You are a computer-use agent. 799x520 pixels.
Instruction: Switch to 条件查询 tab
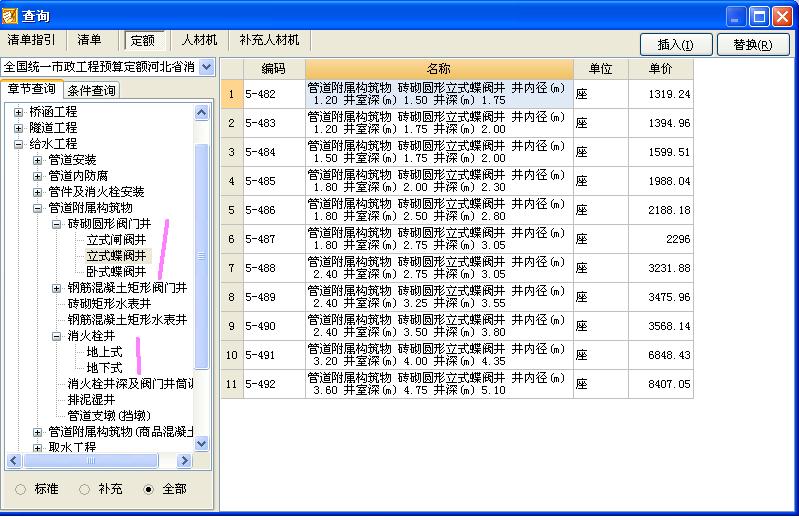91,90
